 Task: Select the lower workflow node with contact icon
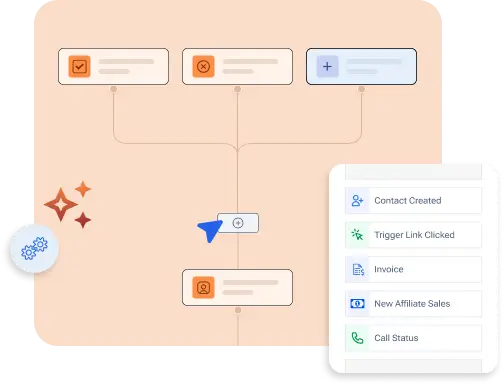(237, 287)
